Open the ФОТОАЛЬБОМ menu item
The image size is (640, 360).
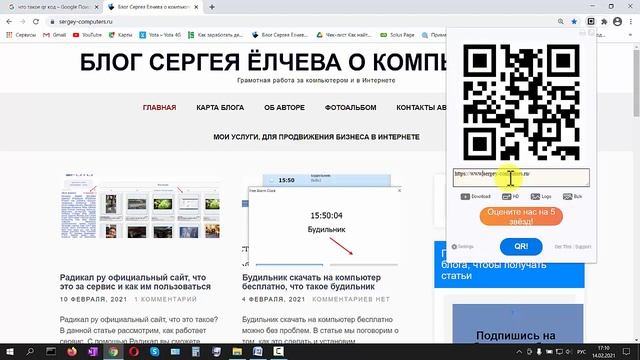(351, 108)
